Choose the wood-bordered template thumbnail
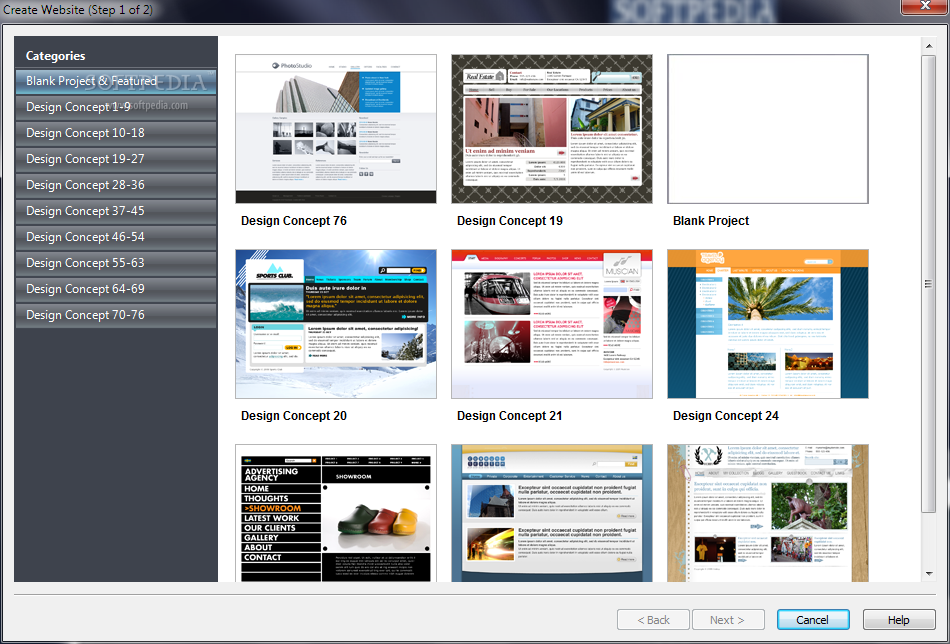The image size is (950, 644). pyautogui.click(x=768, y=514)
